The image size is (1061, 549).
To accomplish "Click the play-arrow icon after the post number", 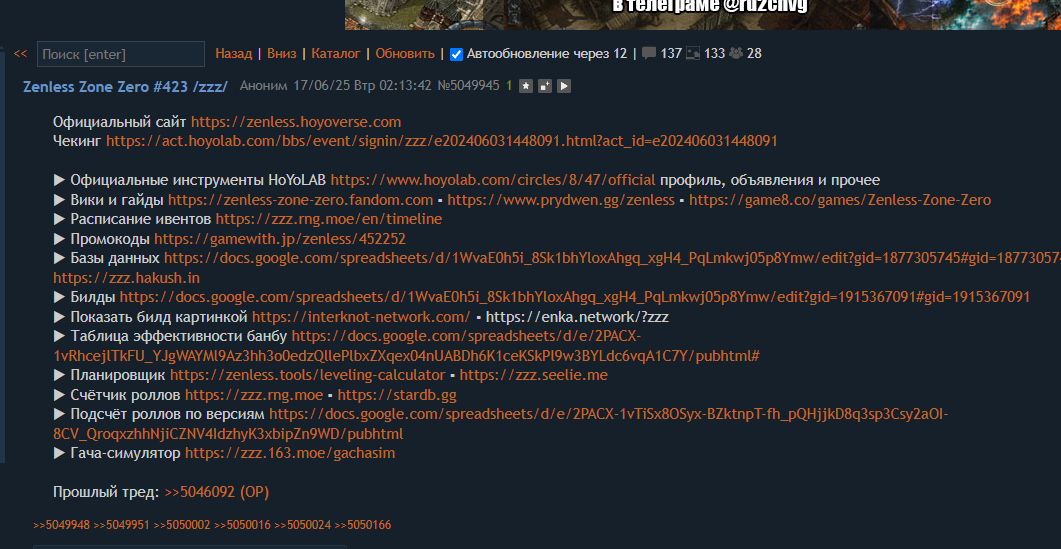I will 563,86.
